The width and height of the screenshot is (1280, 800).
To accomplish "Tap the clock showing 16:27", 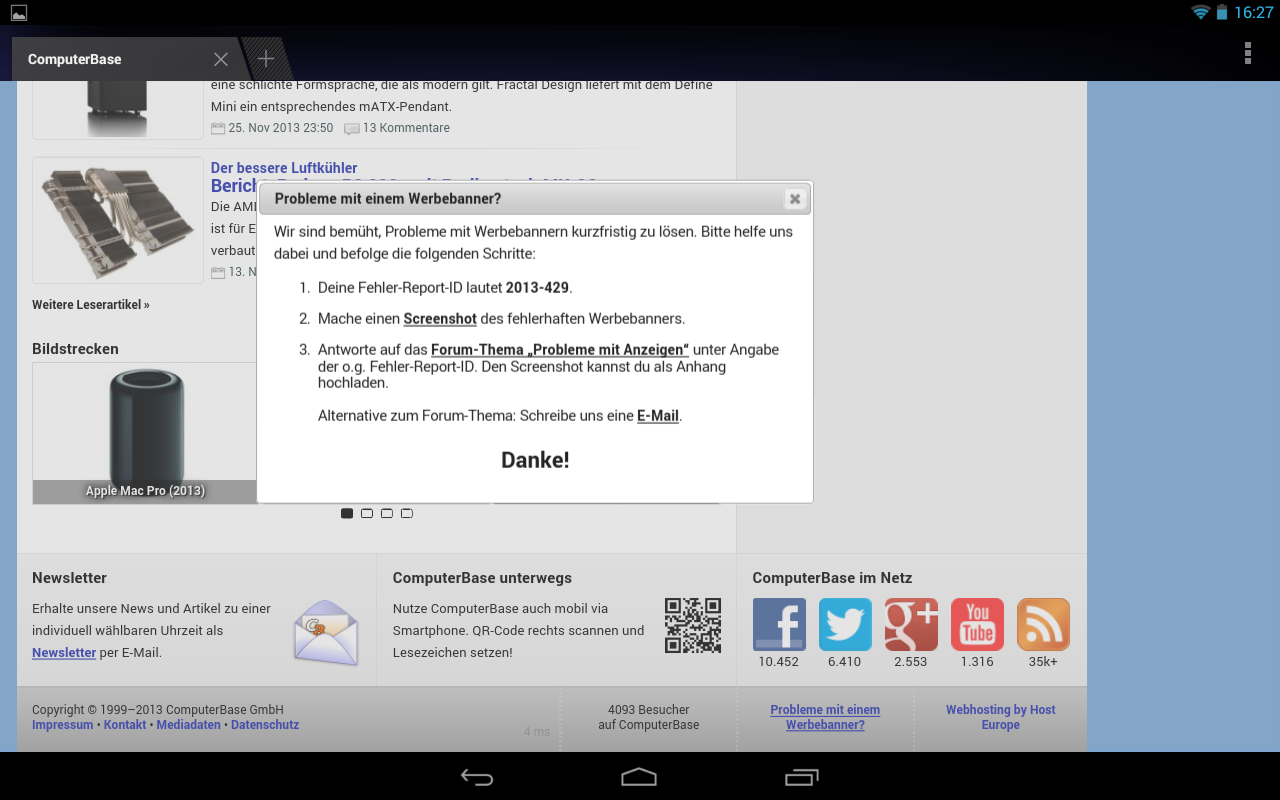I will coord(1254,12).
